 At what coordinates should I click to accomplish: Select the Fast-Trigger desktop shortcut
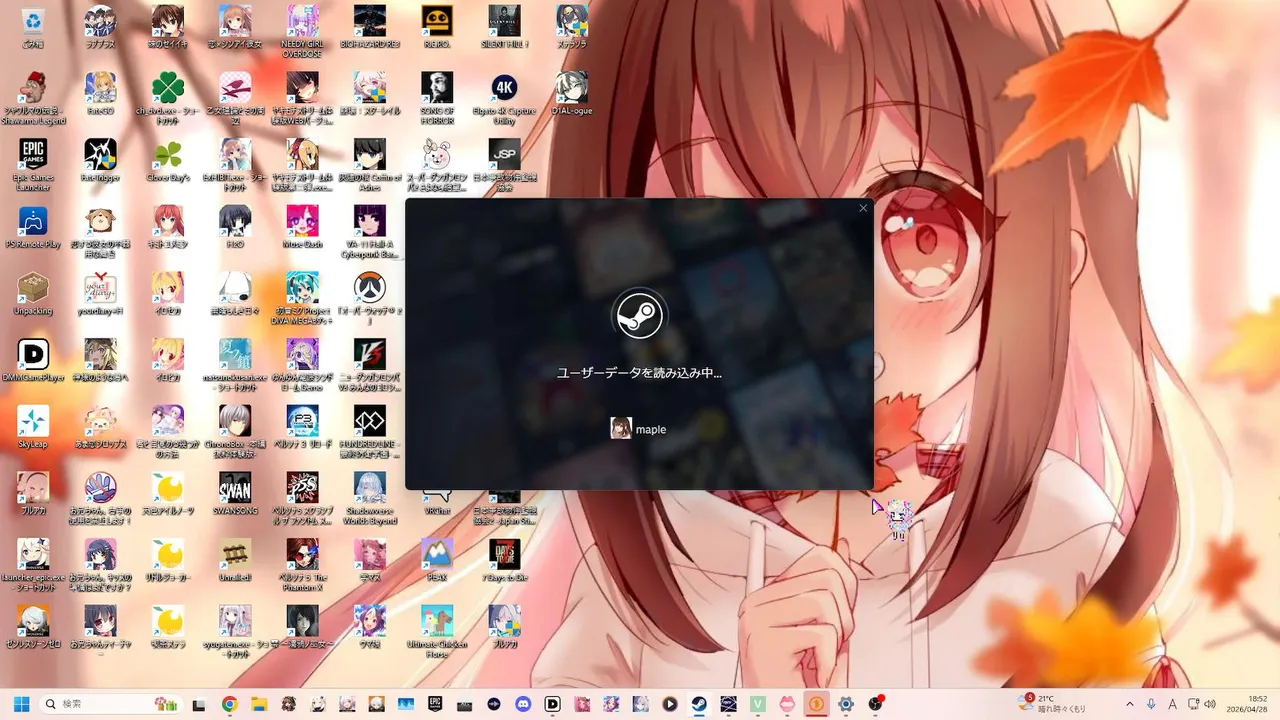[100, 161]
